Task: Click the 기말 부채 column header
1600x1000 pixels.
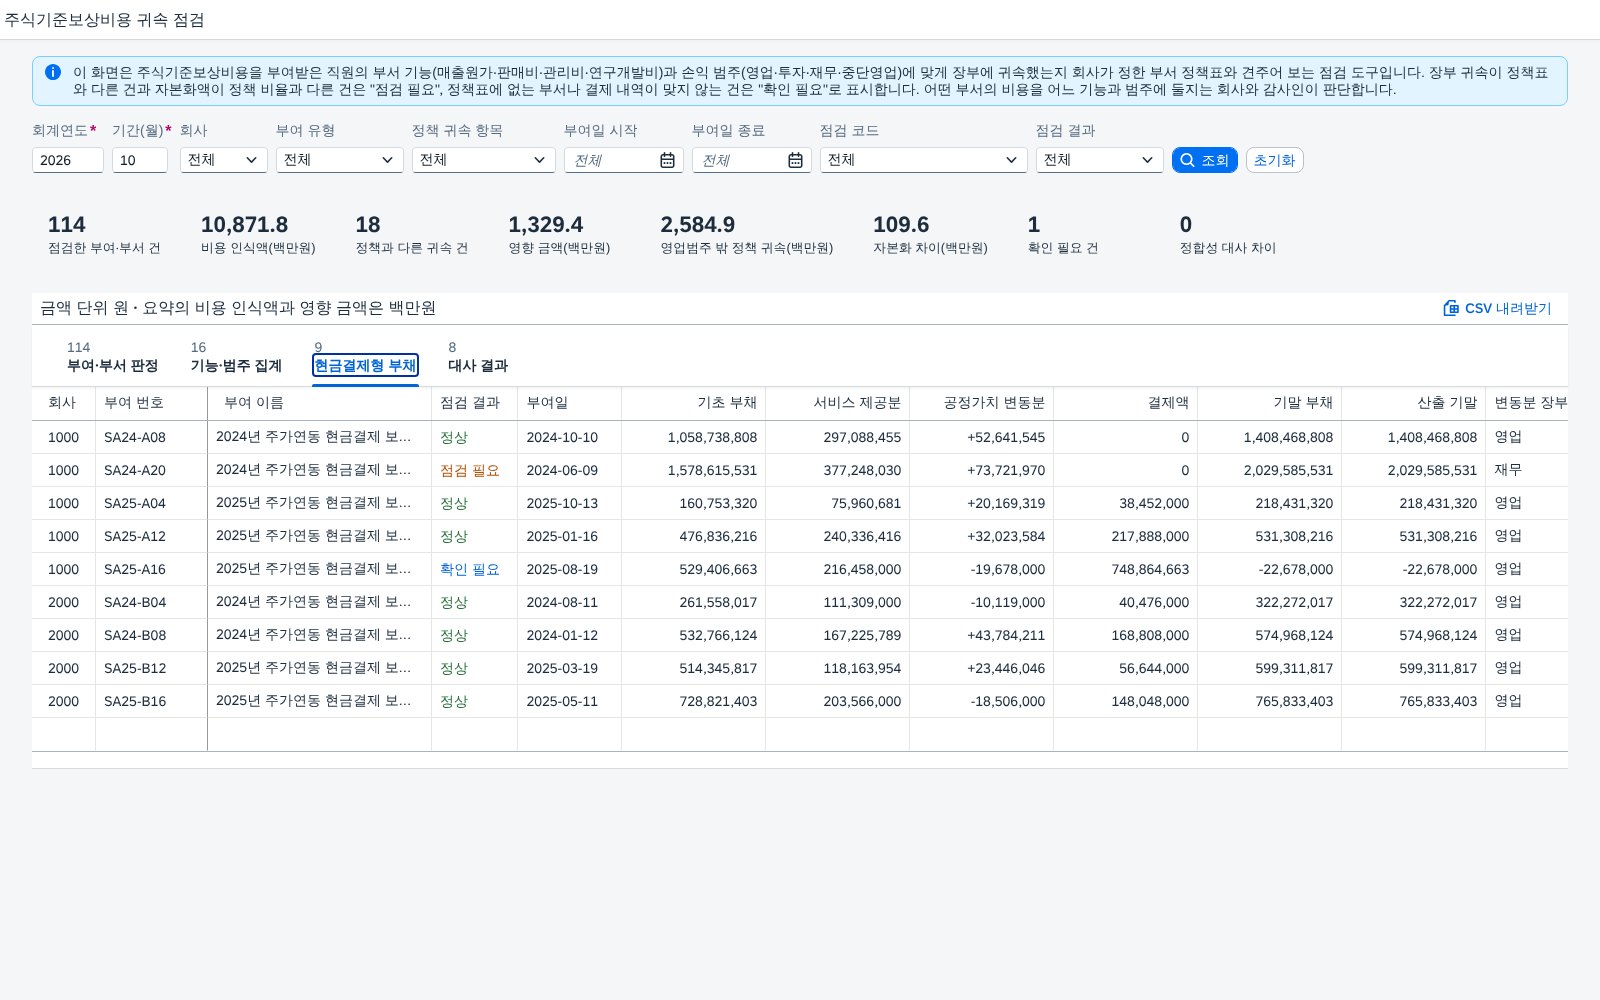Action: tap(1270, 403)
